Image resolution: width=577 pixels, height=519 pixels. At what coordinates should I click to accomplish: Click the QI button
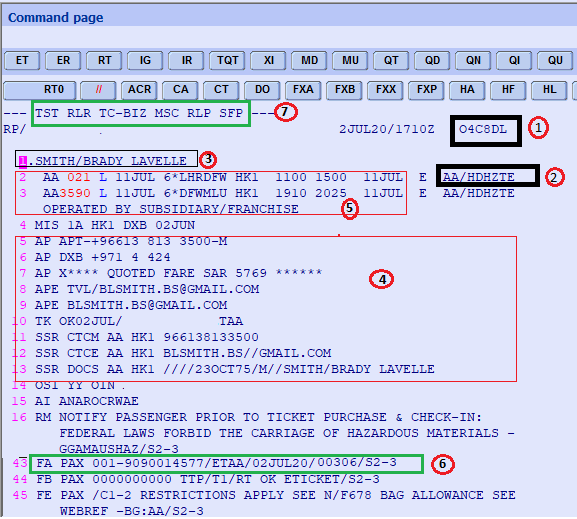tap(514, 61)
